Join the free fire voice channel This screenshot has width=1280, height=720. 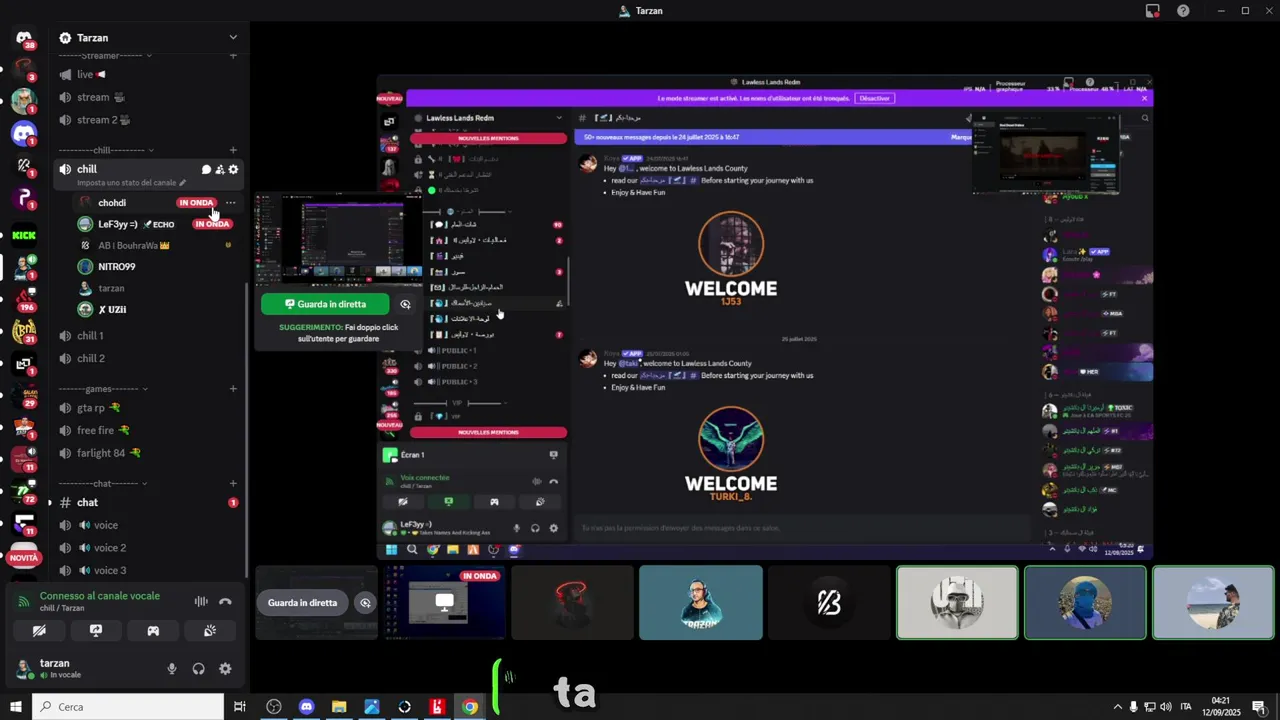click(148, 430)
